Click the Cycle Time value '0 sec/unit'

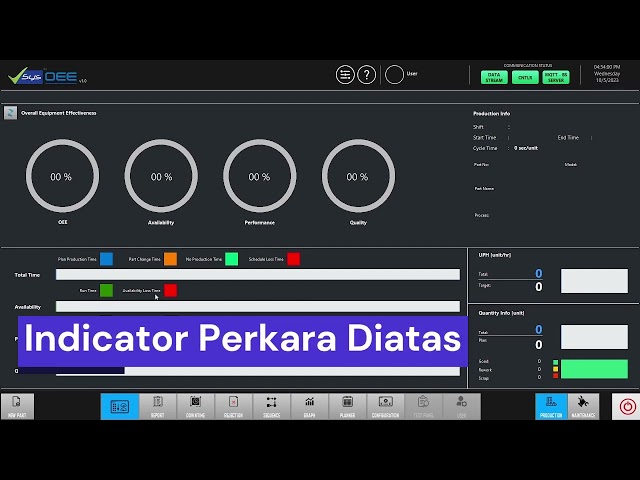click(526, 148)
